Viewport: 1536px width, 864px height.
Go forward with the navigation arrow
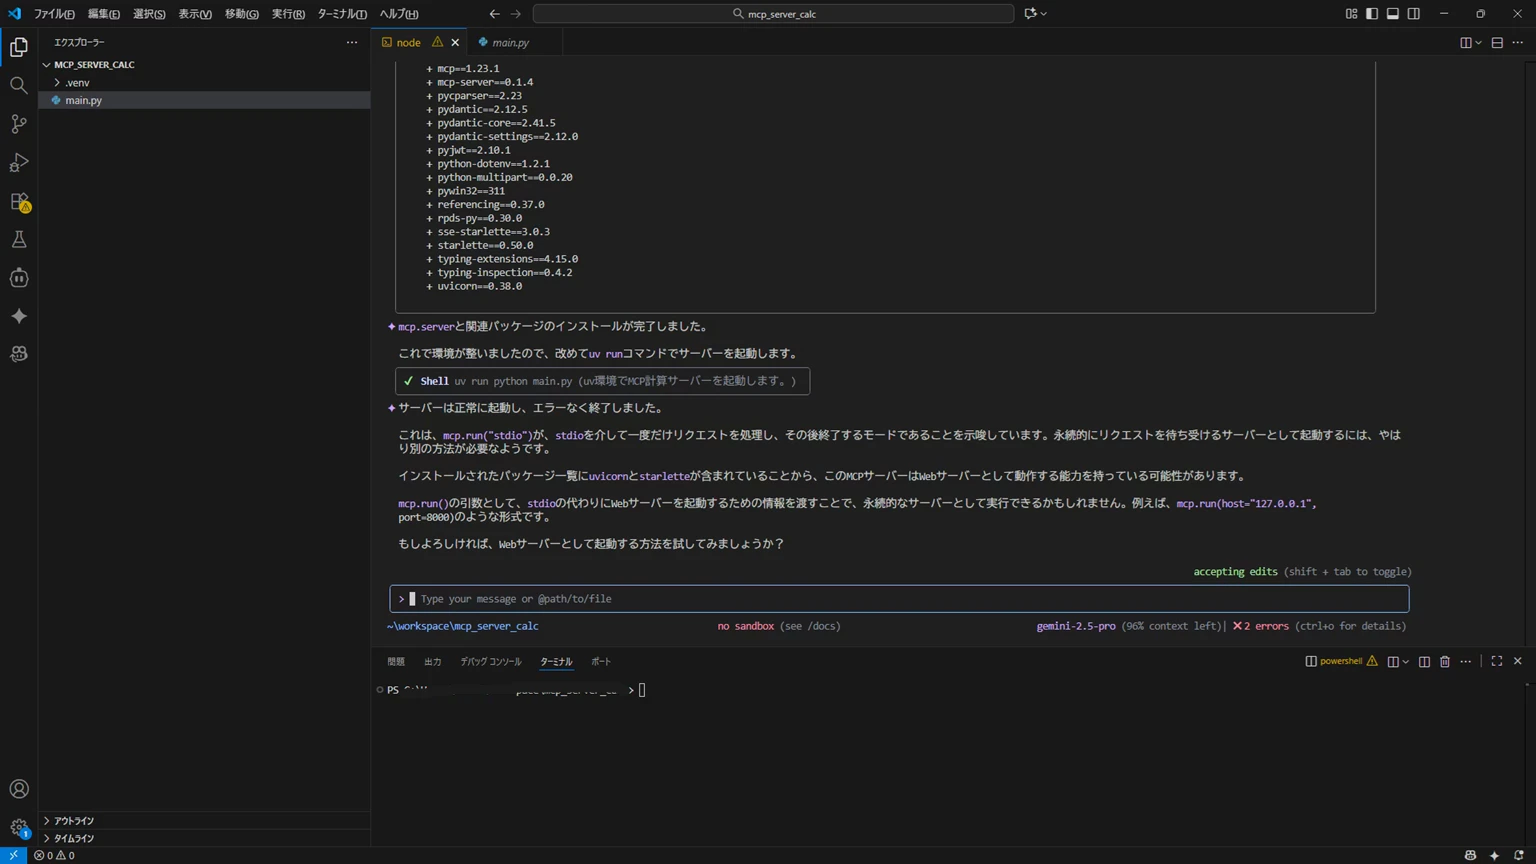[515, 14]
